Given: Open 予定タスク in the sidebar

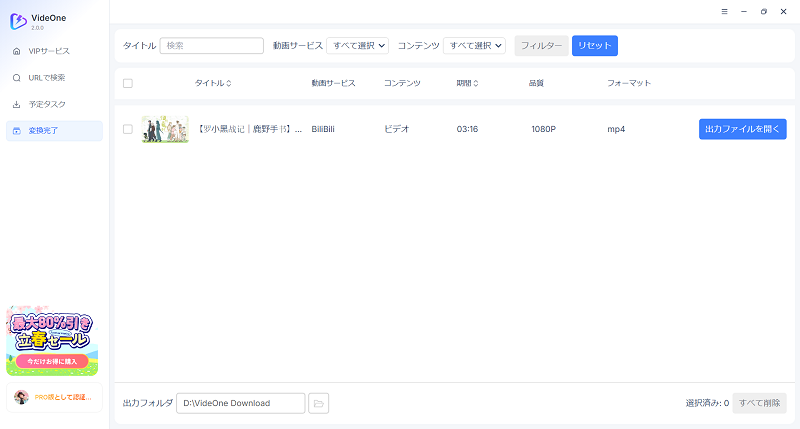Looking at the screenshot, I should (x=54, y=104).
